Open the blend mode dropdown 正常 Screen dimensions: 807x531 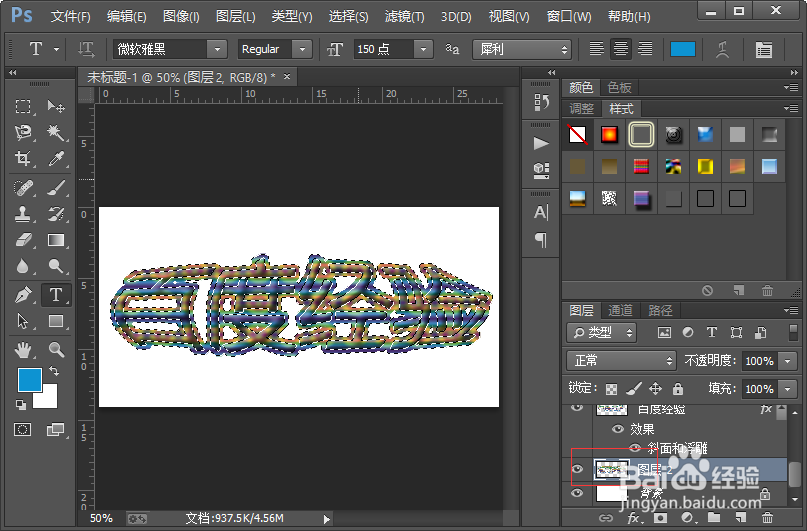coord(621,361)
